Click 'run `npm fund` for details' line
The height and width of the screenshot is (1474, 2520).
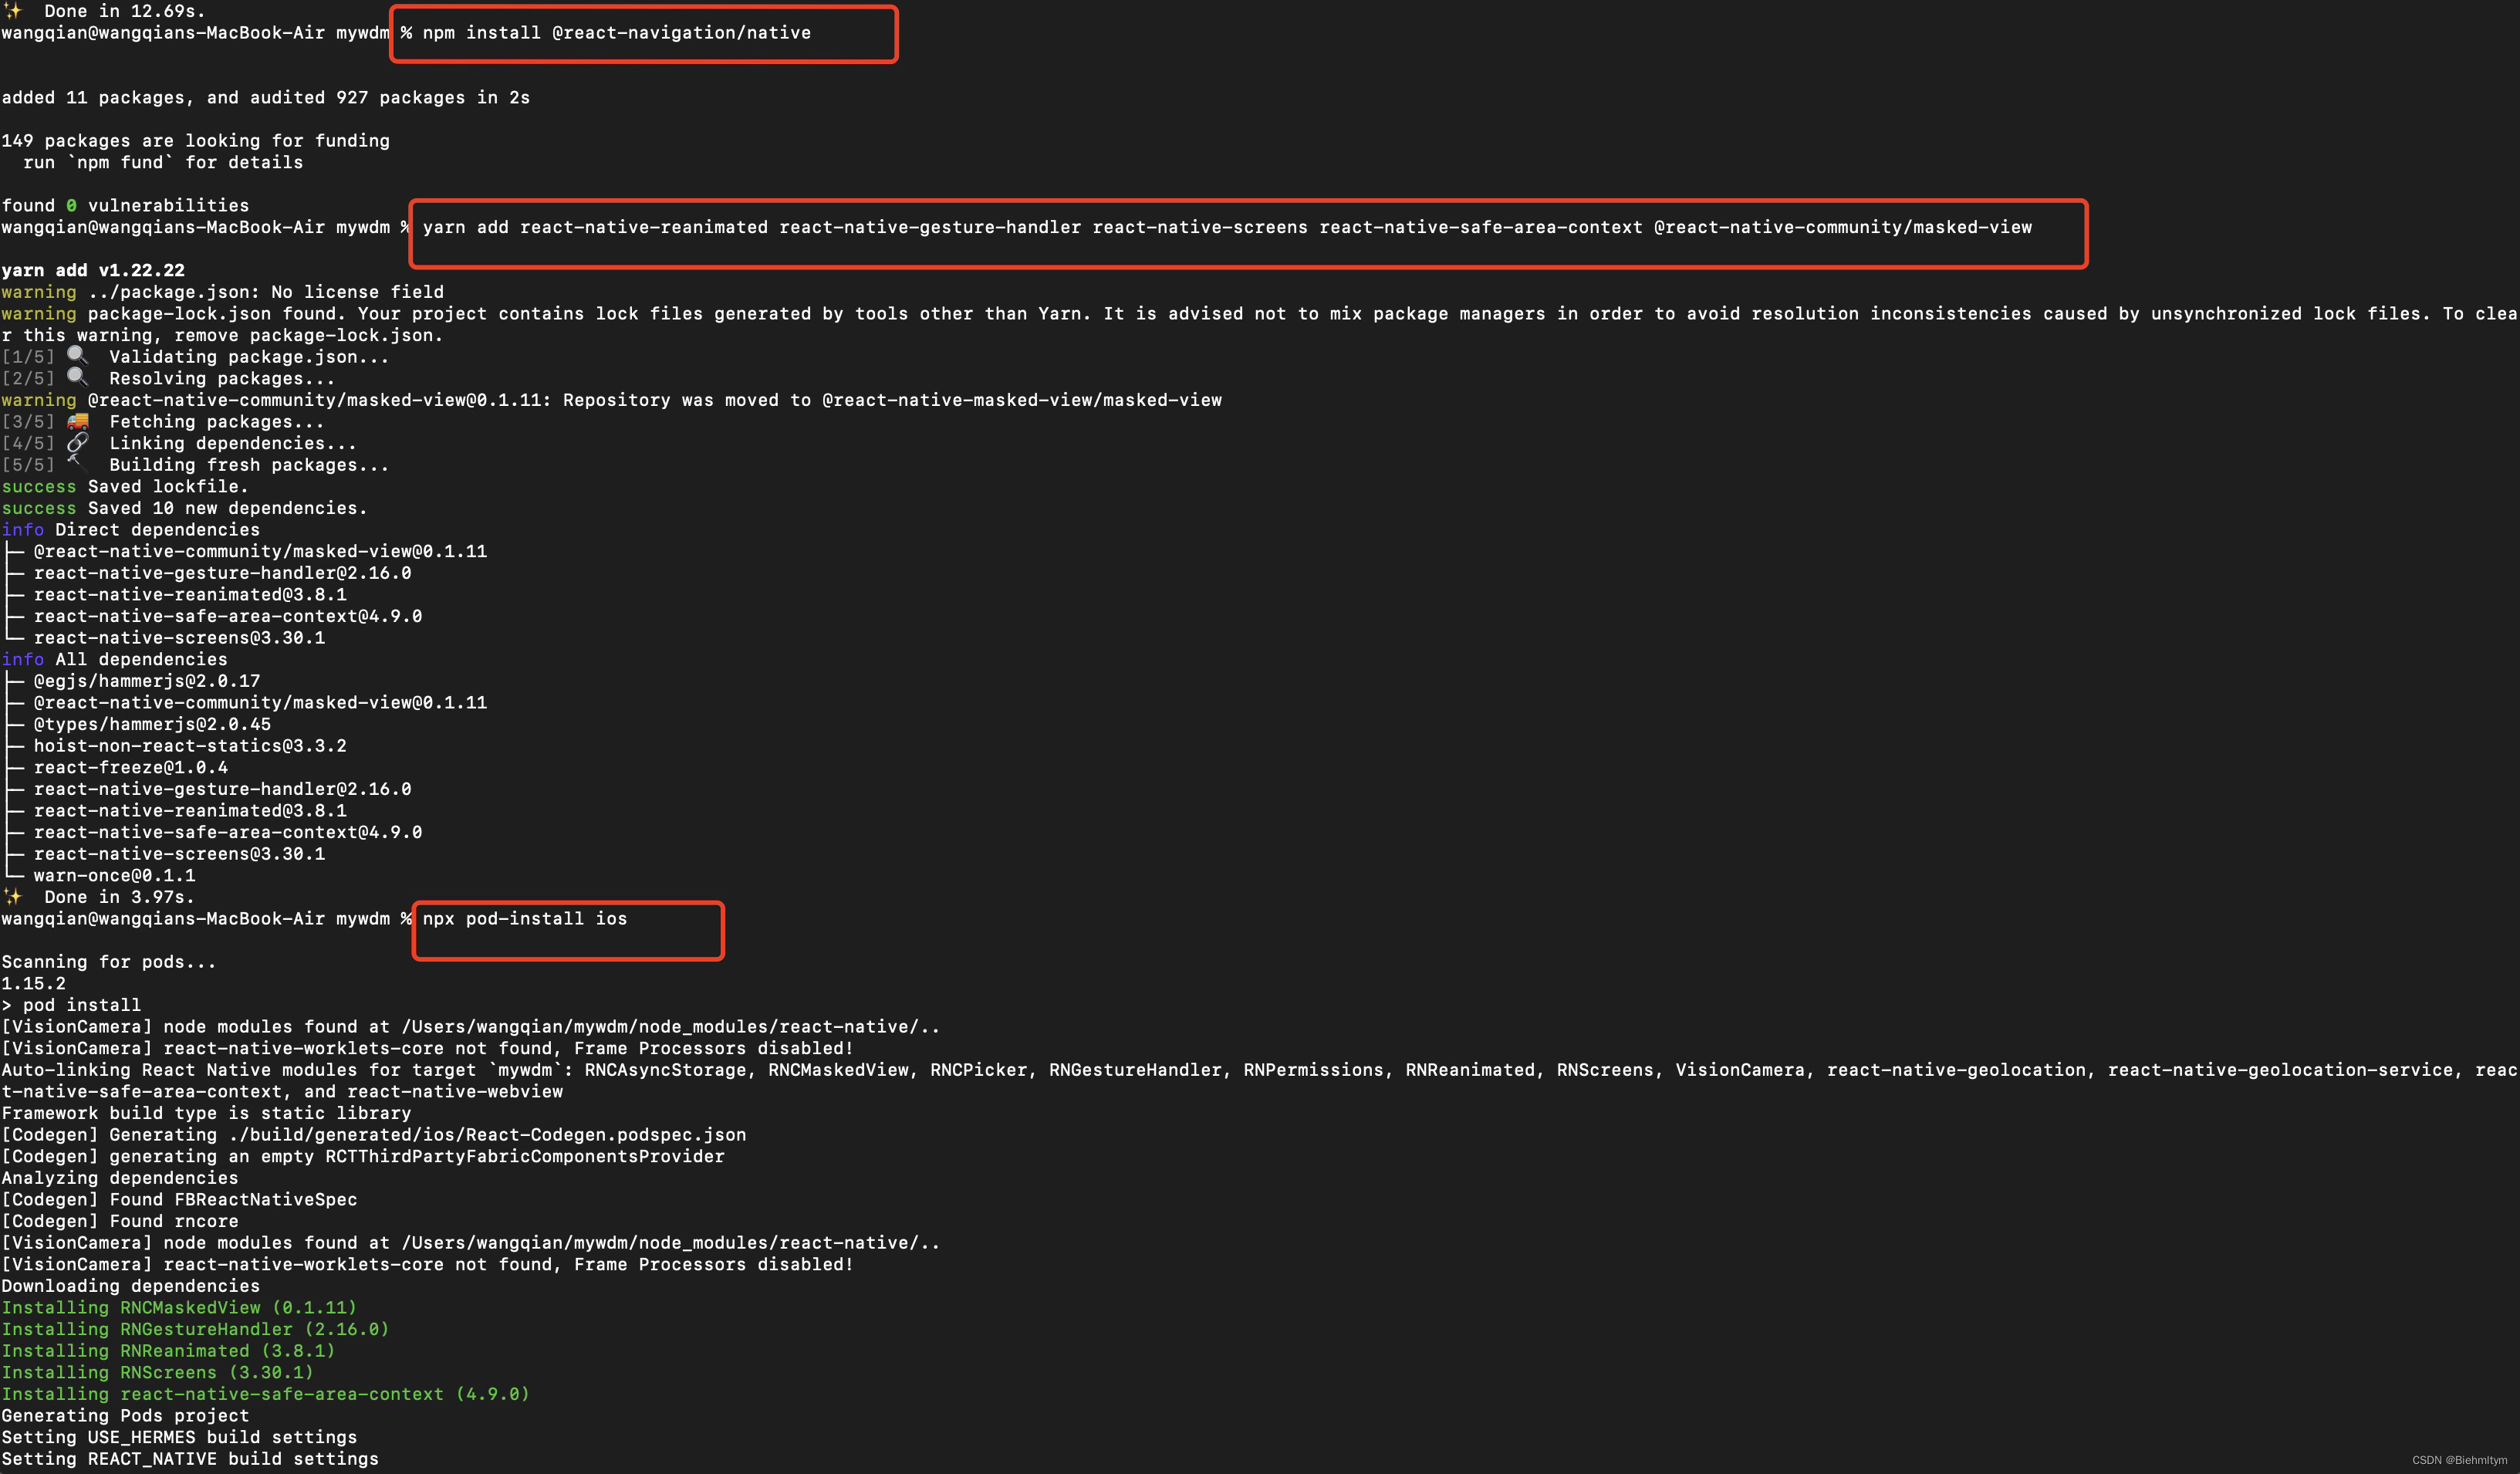(163, 162)
